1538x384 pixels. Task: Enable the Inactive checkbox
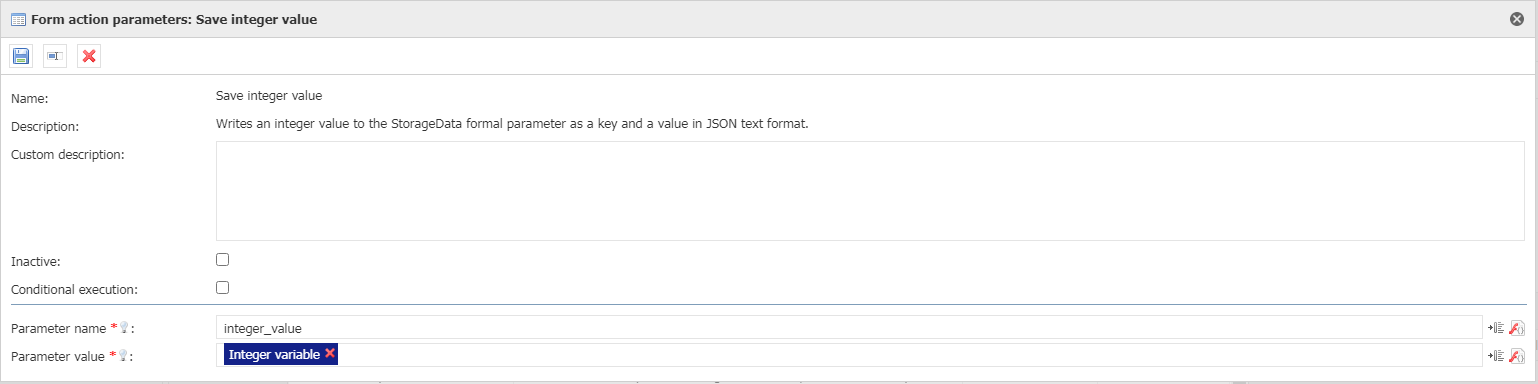[223, 260]
